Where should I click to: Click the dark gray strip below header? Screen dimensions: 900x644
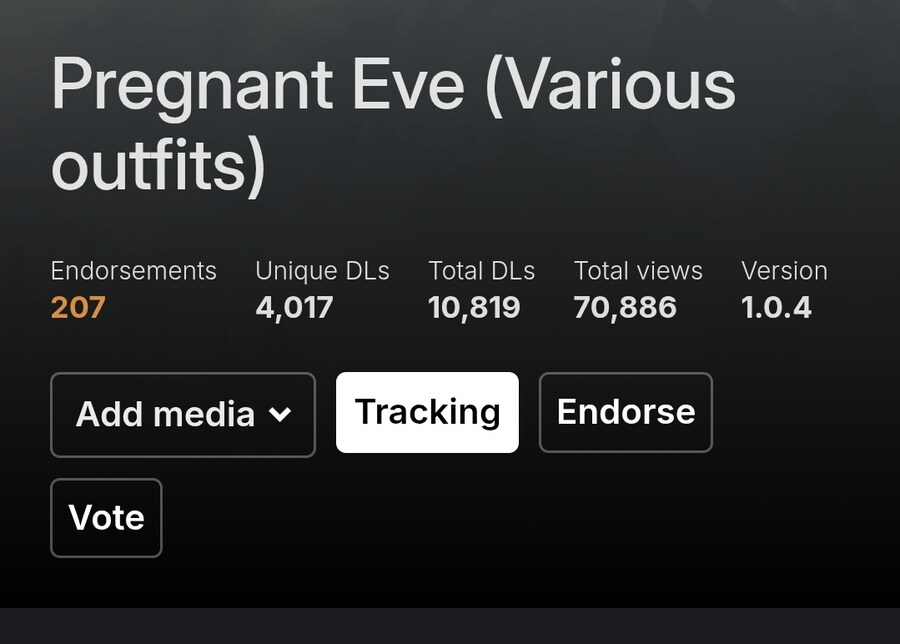450,626
